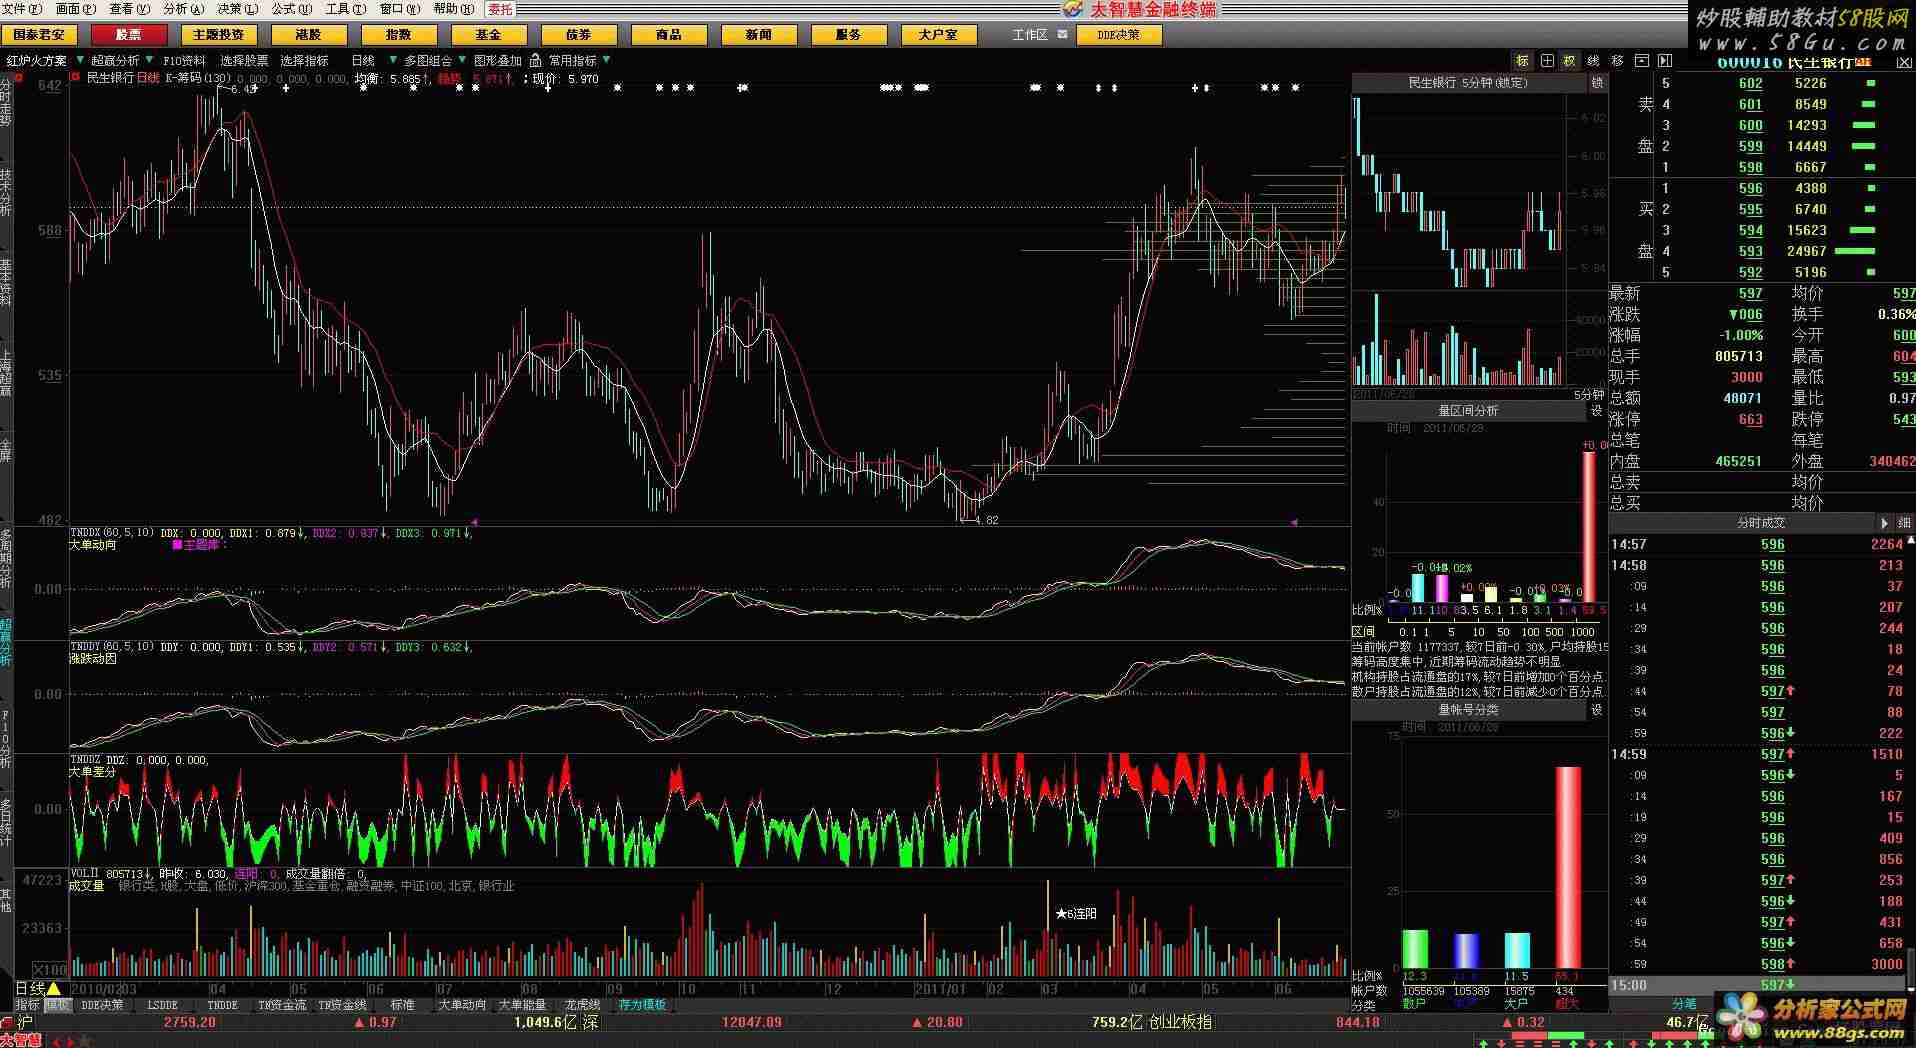Open the 主题投资 section

(x=218, y=34)
